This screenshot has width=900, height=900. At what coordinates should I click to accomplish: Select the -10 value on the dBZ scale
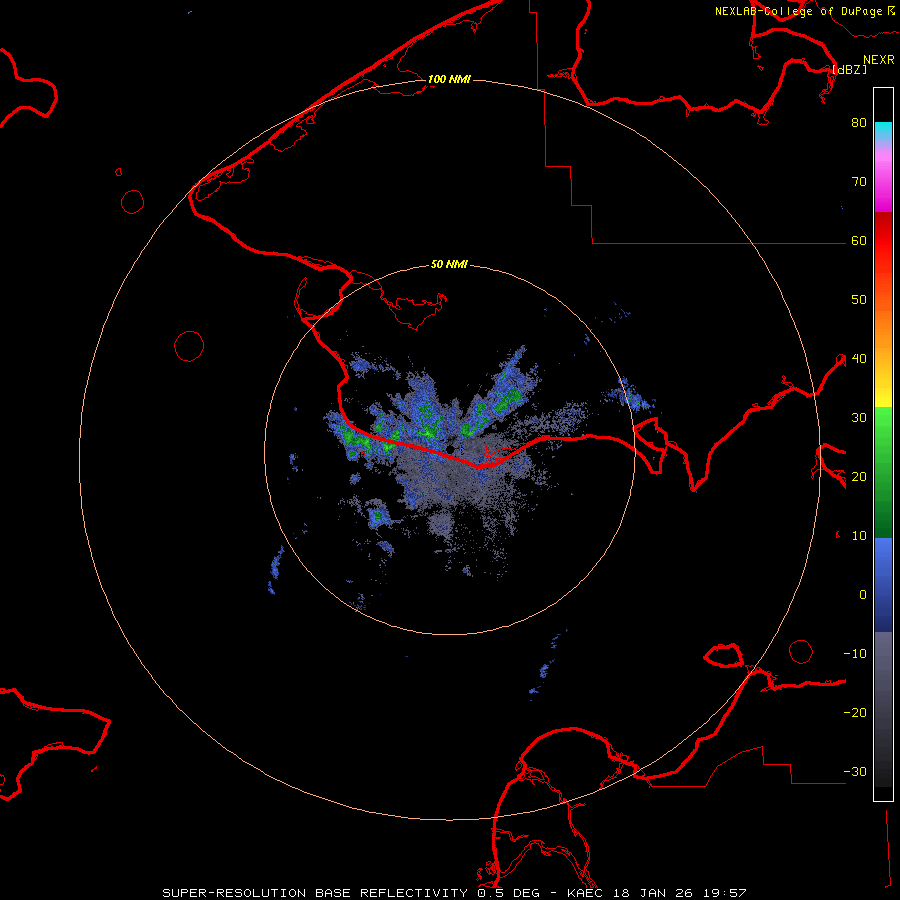855,654
